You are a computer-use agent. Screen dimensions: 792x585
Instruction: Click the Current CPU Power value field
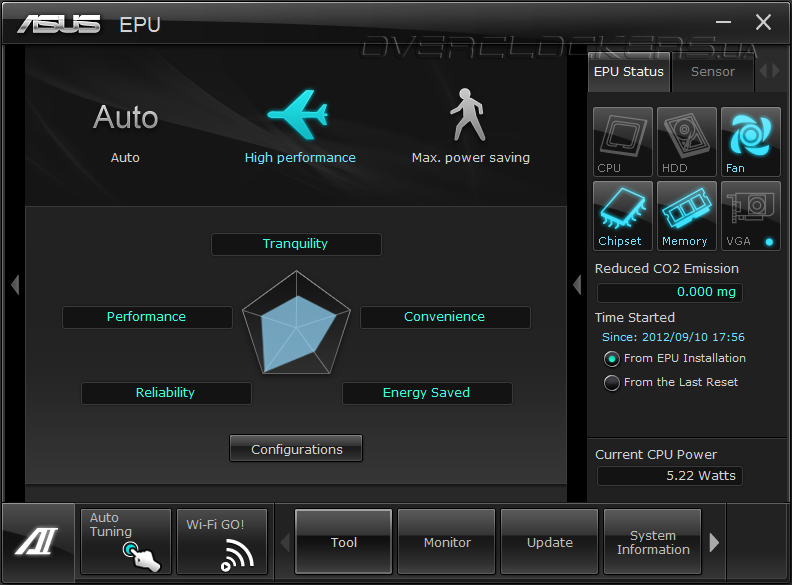tap(670, 476)
